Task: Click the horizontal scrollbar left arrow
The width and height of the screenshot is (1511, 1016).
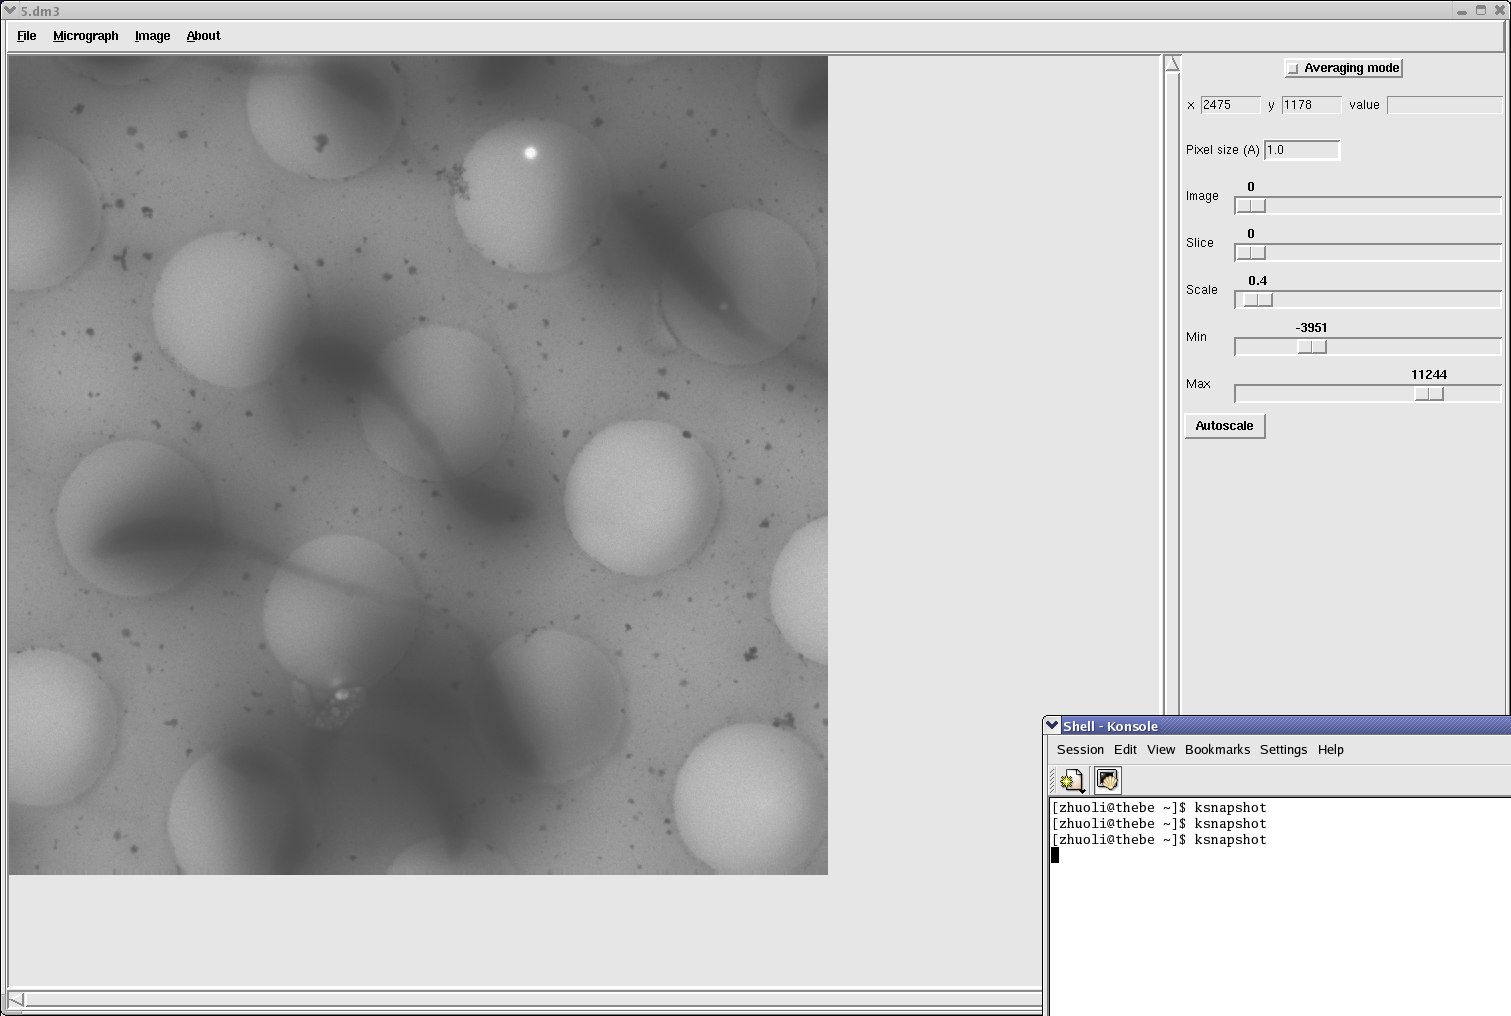Action: (x=16, y=999)
